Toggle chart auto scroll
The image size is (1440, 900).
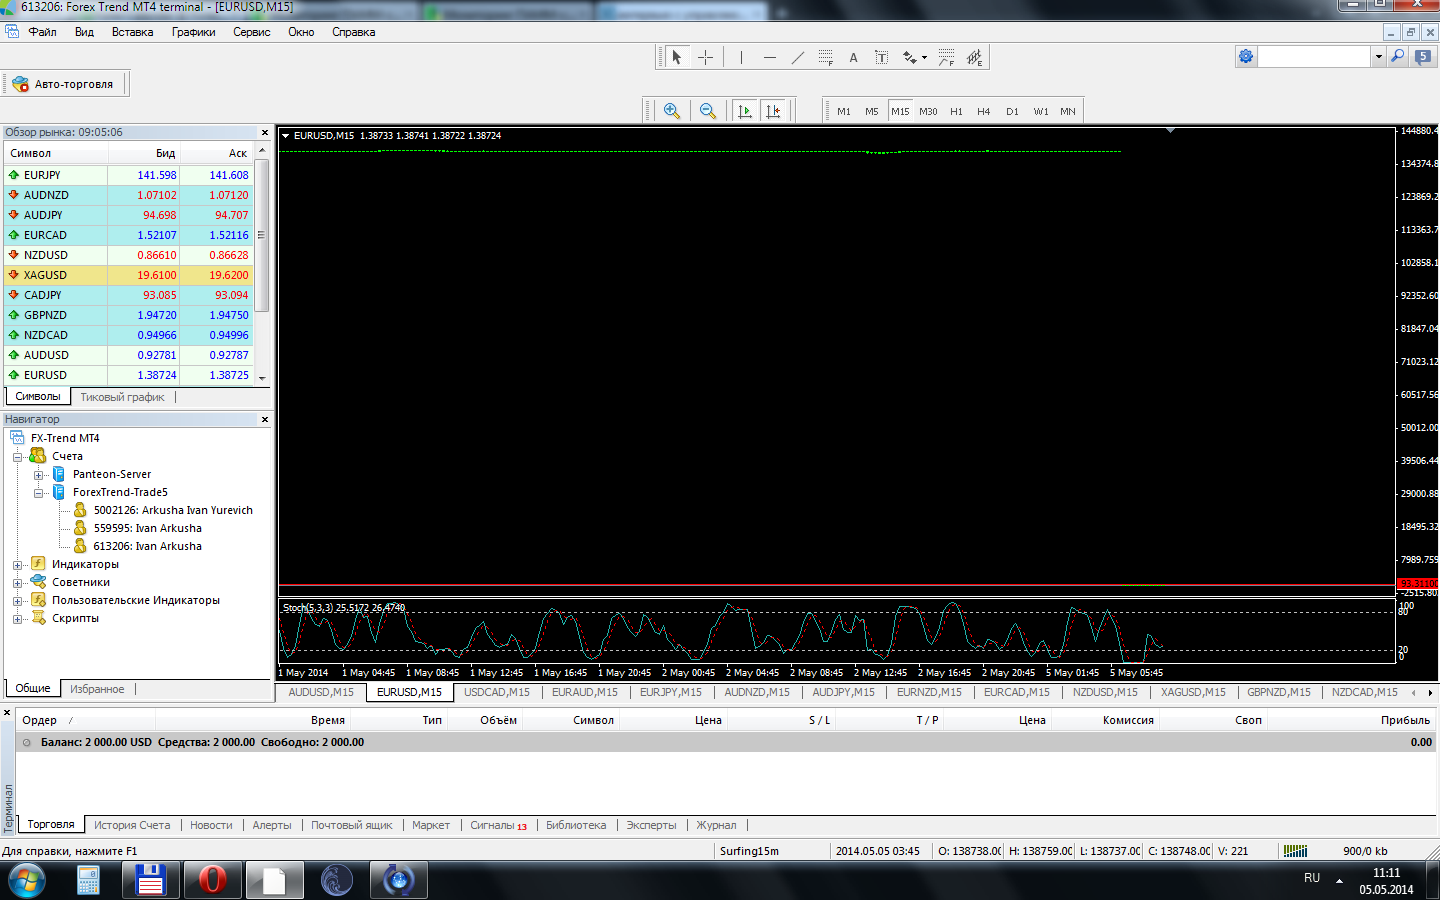point(745,111)
